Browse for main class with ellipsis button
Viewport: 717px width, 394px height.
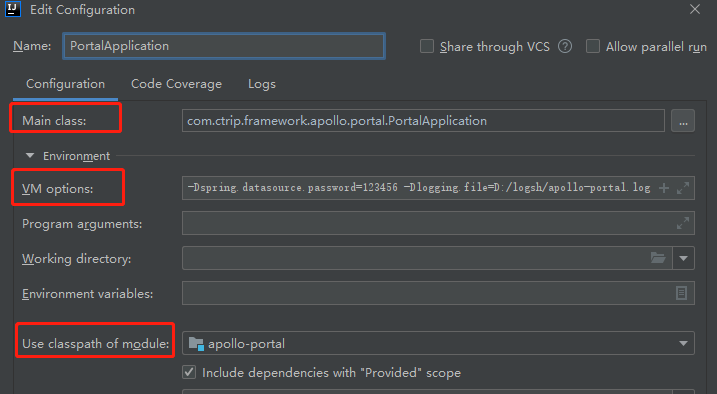[683, 121]
